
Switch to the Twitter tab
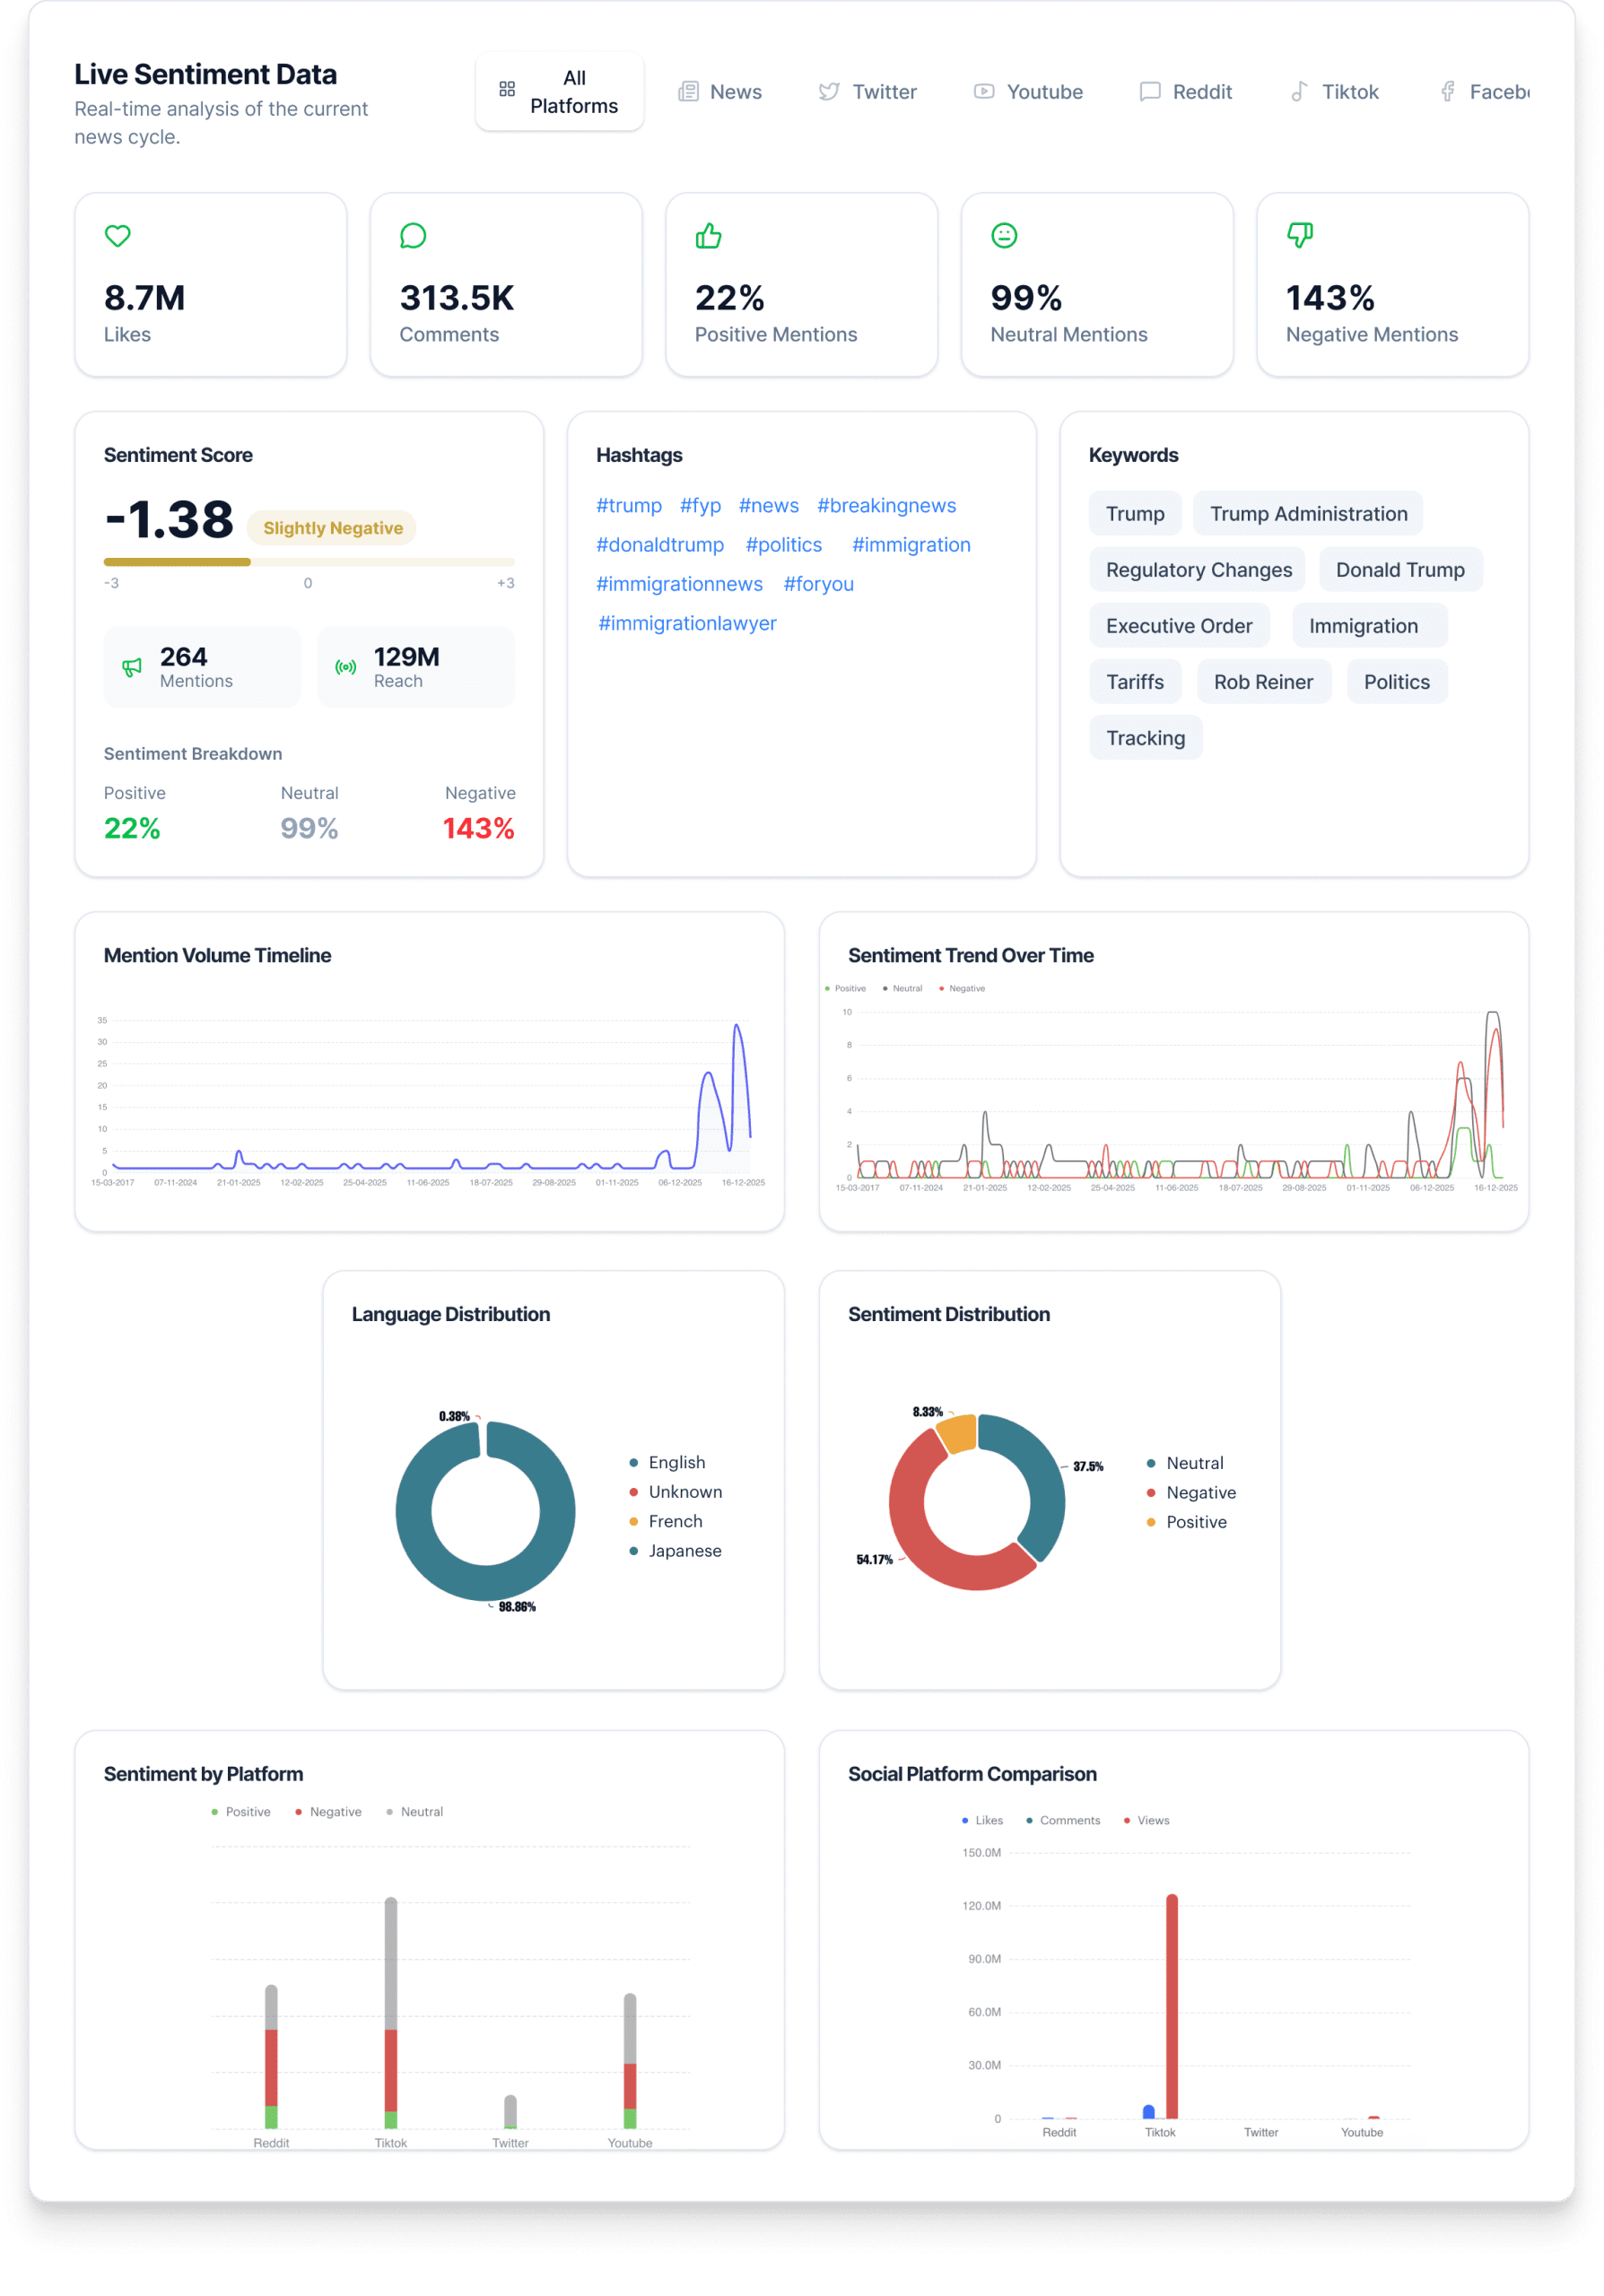click(x=868, y=92)
